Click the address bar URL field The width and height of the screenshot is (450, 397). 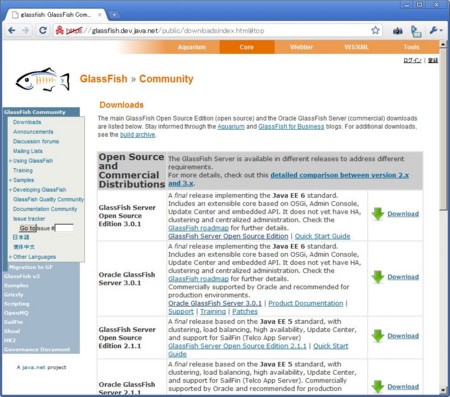coord(213,31)
